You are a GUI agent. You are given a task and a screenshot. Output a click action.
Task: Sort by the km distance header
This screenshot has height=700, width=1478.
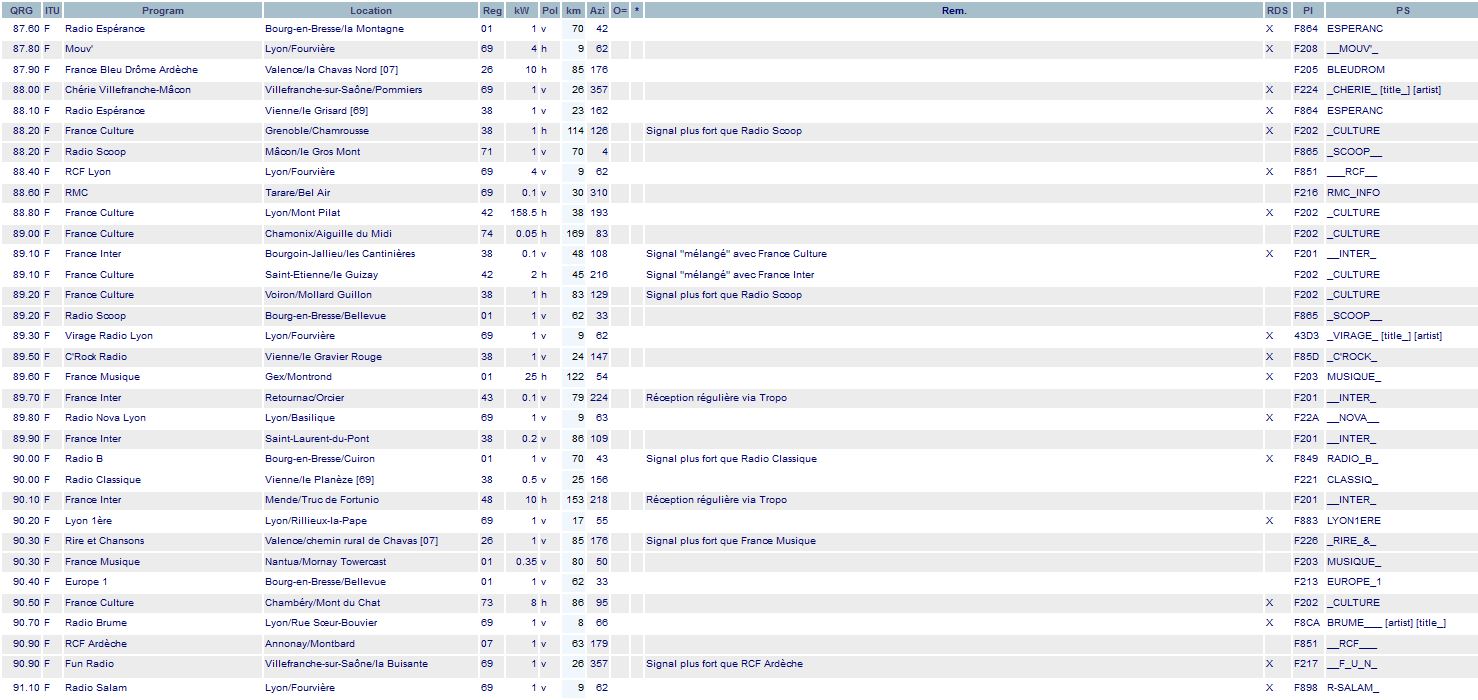(x=573, y=10)
